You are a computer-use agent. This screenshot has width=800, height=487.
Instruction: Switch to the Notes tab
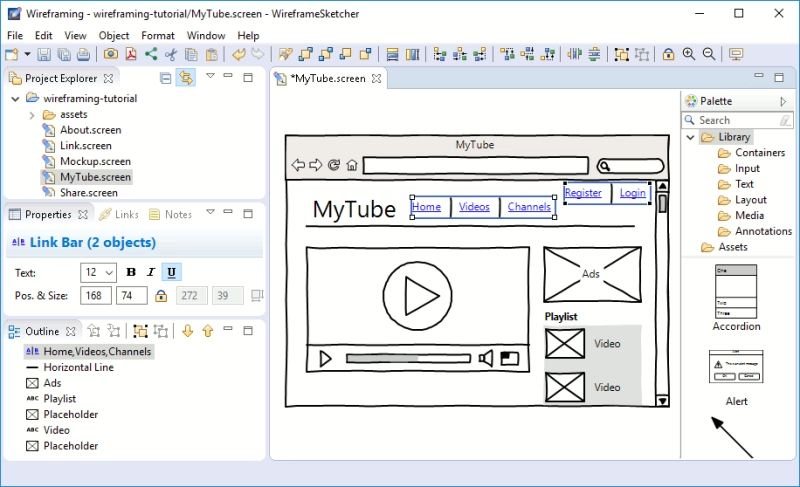click(171, 215)
